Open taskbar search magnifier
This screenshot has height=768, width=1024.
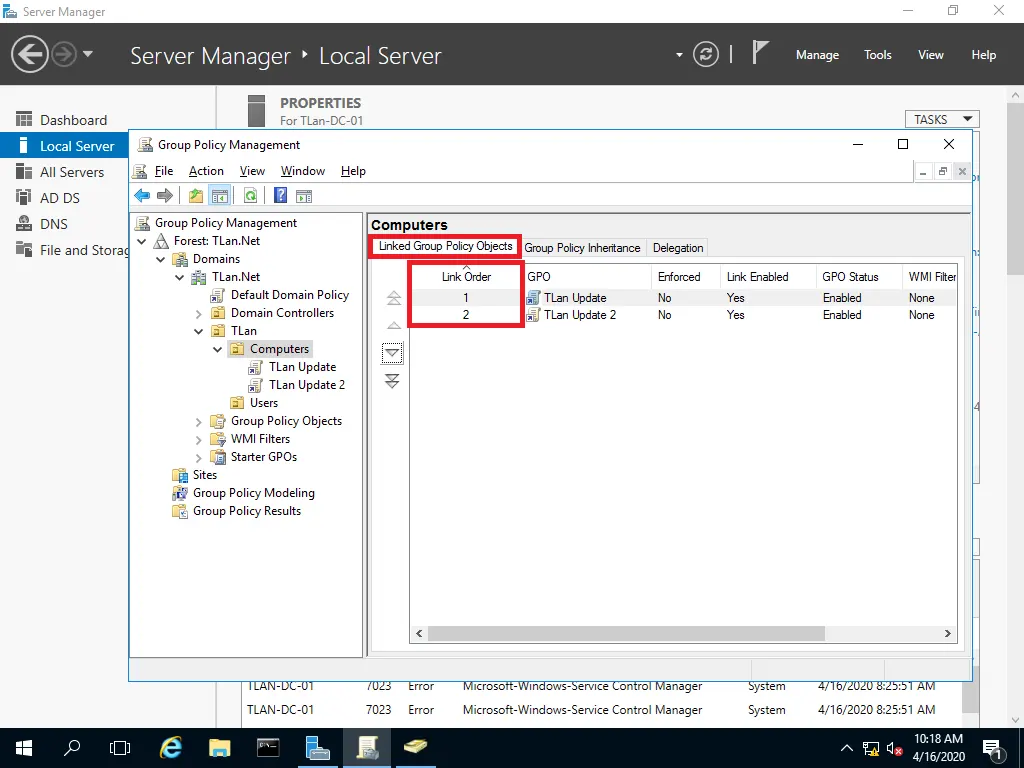pos(72,748)
